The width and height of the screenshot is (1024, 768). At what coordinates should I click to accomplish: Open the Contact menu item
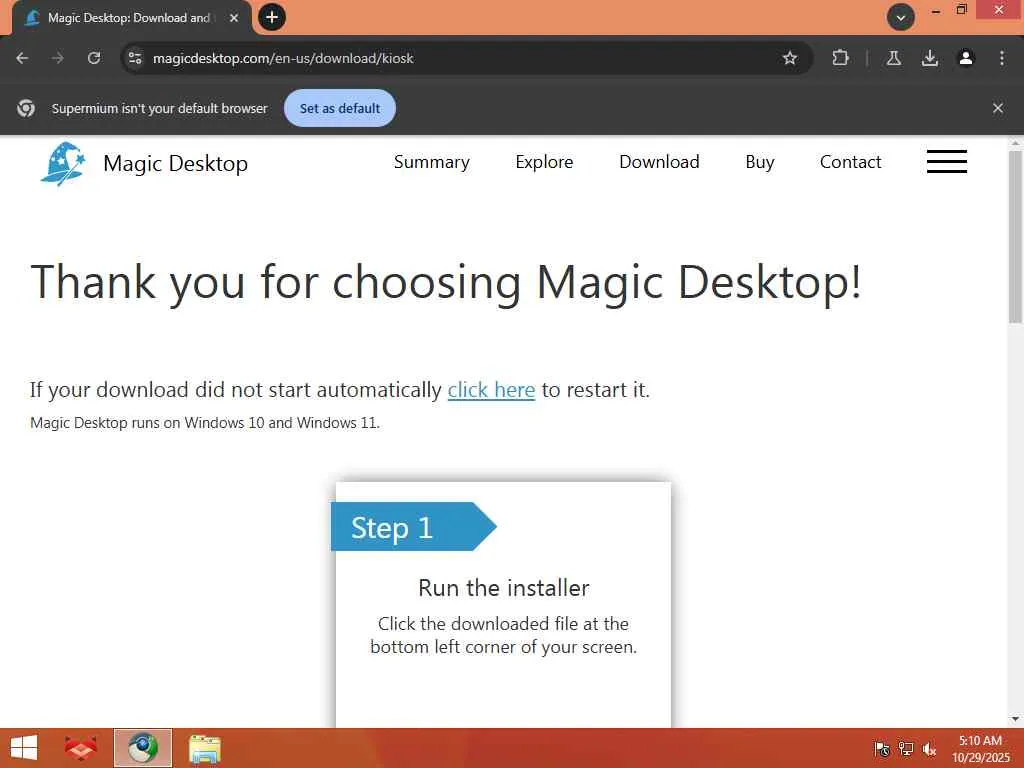point(850,162)
